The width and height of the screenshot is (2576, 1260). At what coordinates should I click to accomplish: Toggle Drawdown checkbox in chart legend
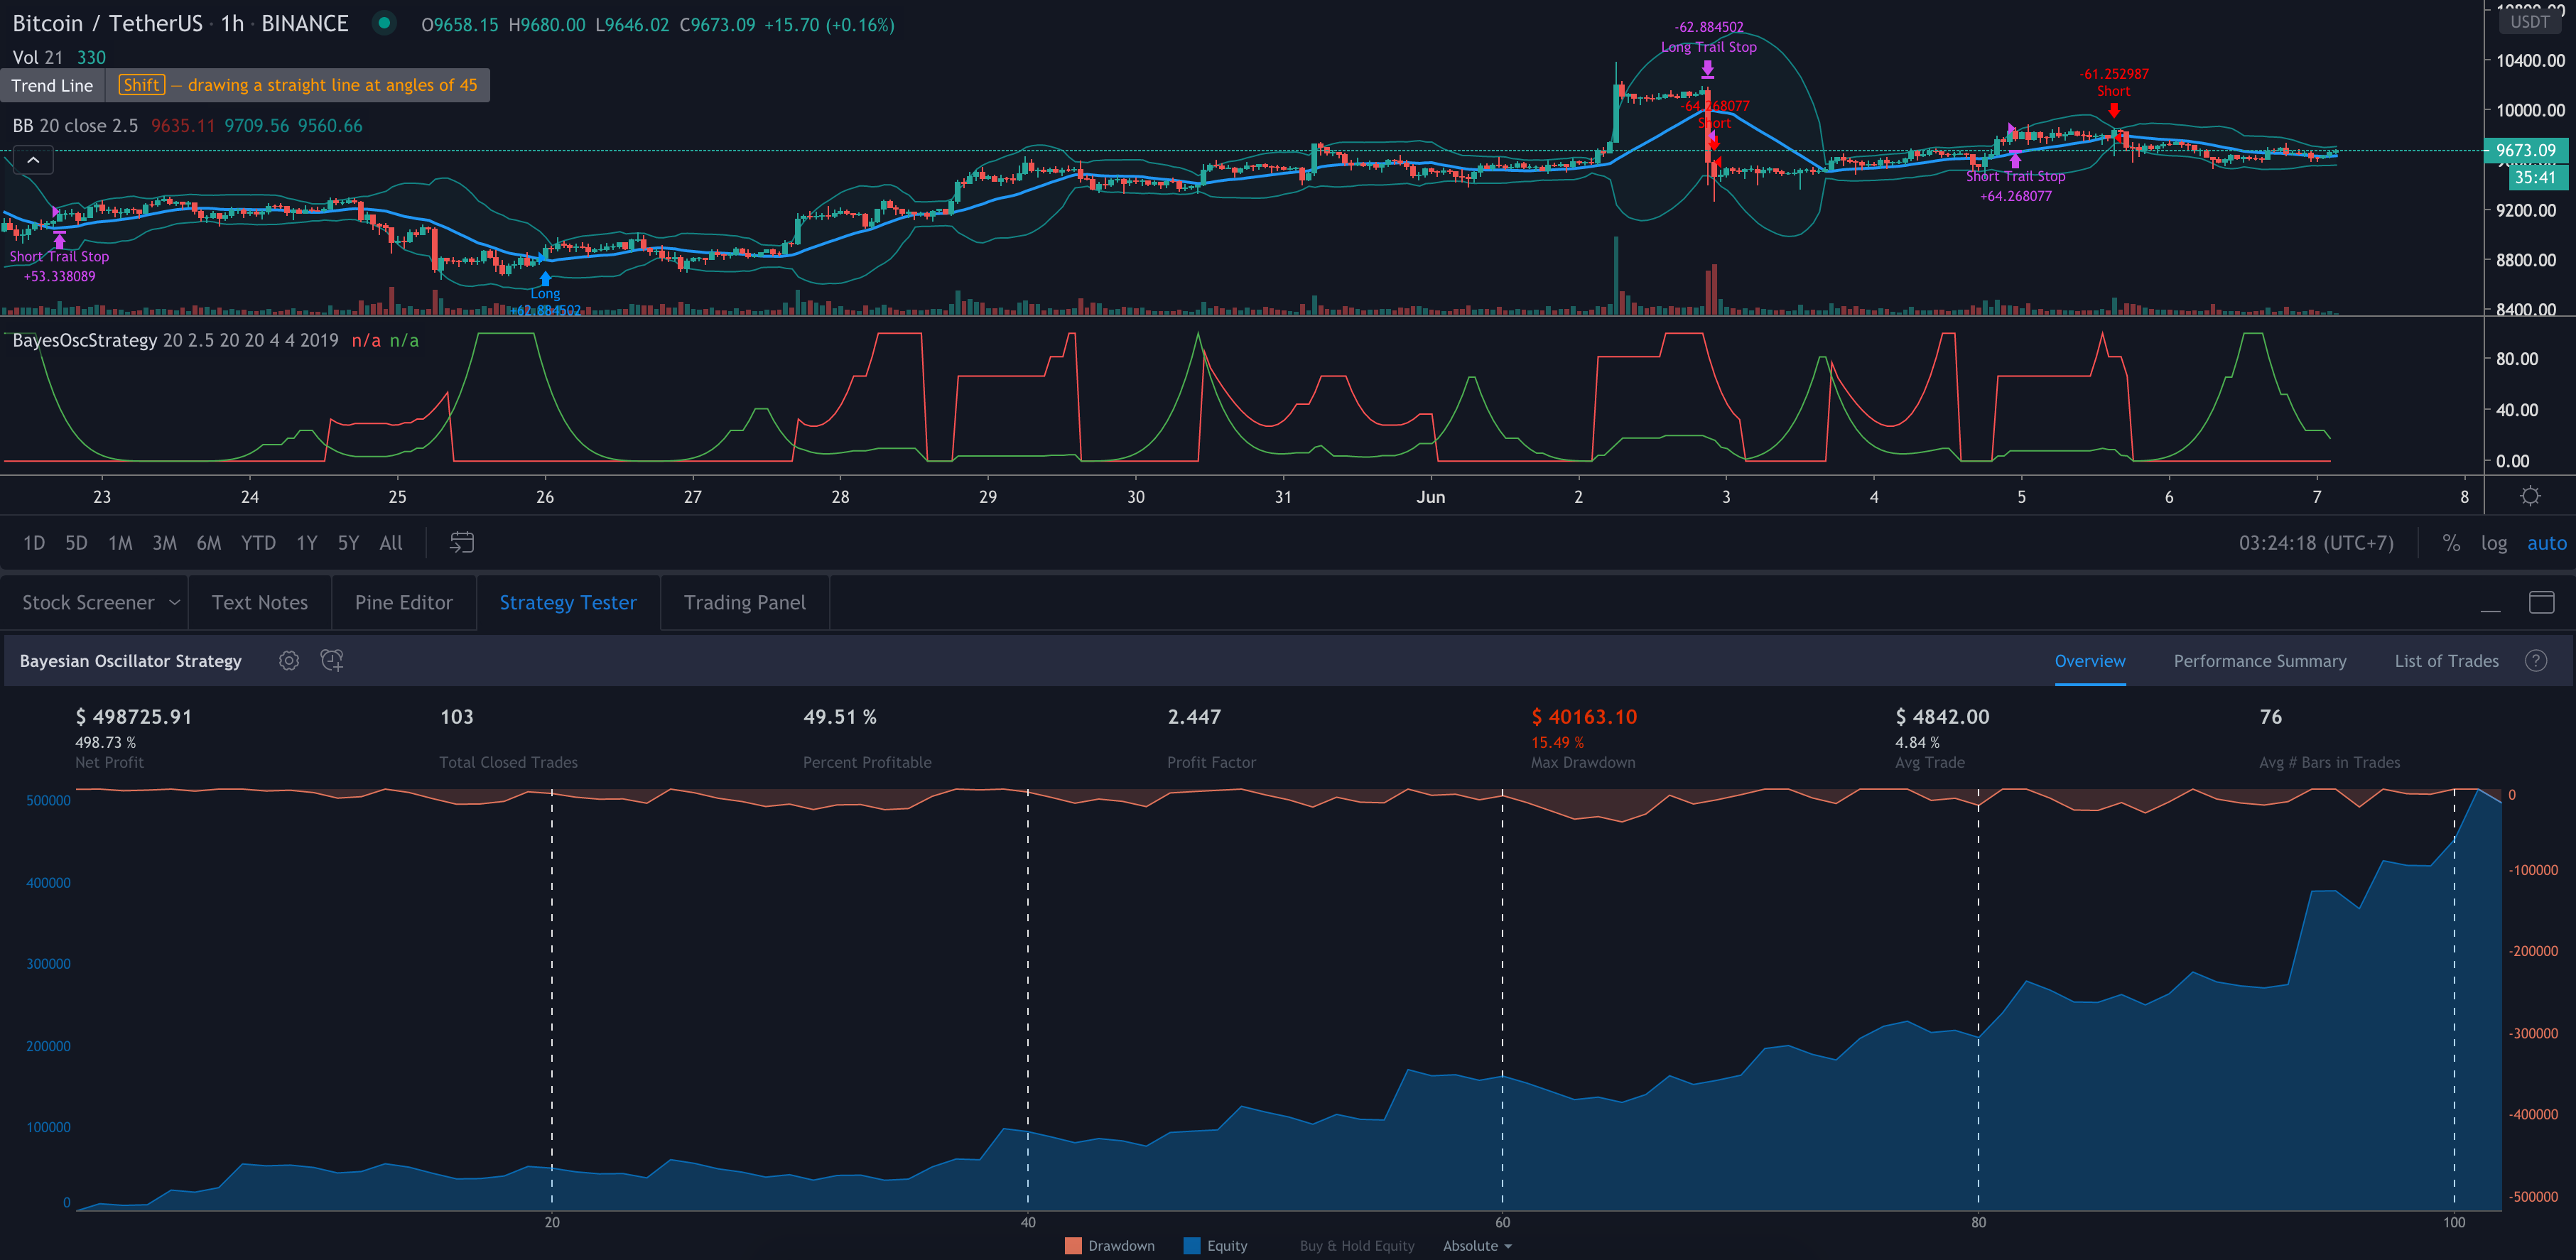(x=1073, y=1246)
